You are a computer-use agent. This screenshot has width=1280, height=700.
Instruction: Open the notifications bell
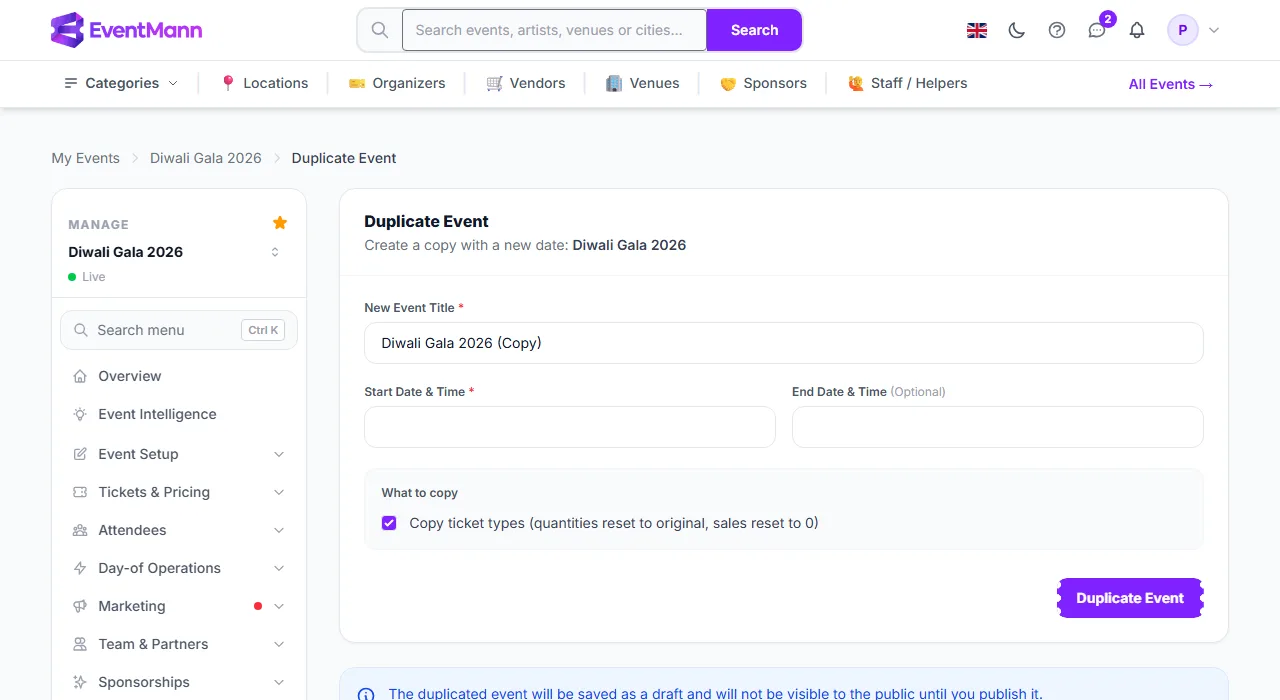(x=1137, y=30)
